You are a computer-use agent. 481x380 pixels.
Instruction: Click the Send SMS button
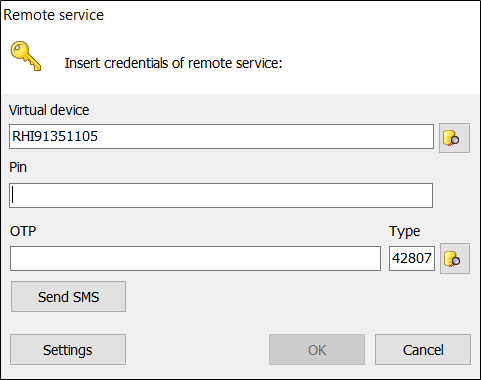click(68, 297)
